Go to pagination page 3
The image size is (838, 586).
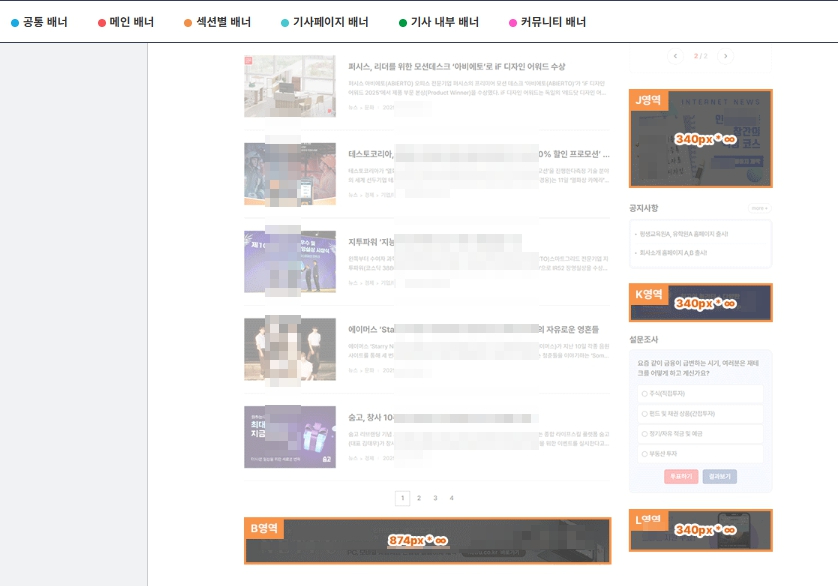[435, 498]
